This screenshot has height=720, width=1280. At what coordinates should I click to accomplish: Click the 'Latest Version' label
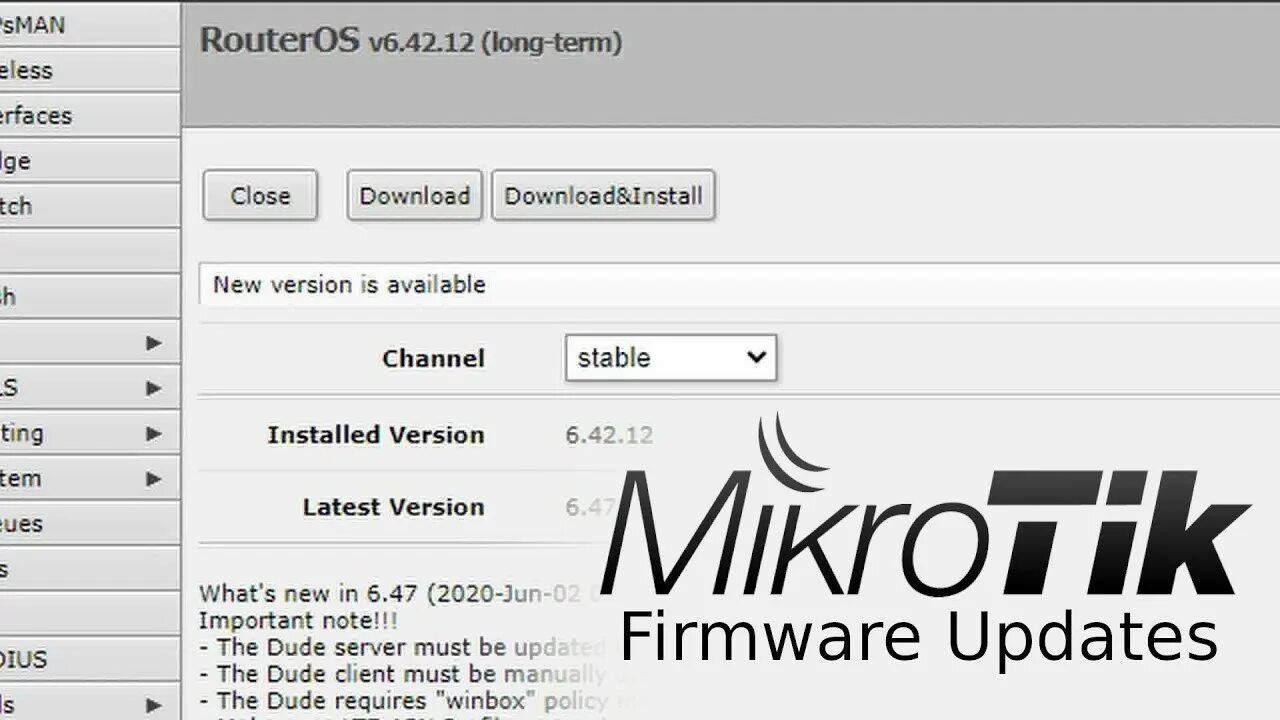(x=394, y=507)
